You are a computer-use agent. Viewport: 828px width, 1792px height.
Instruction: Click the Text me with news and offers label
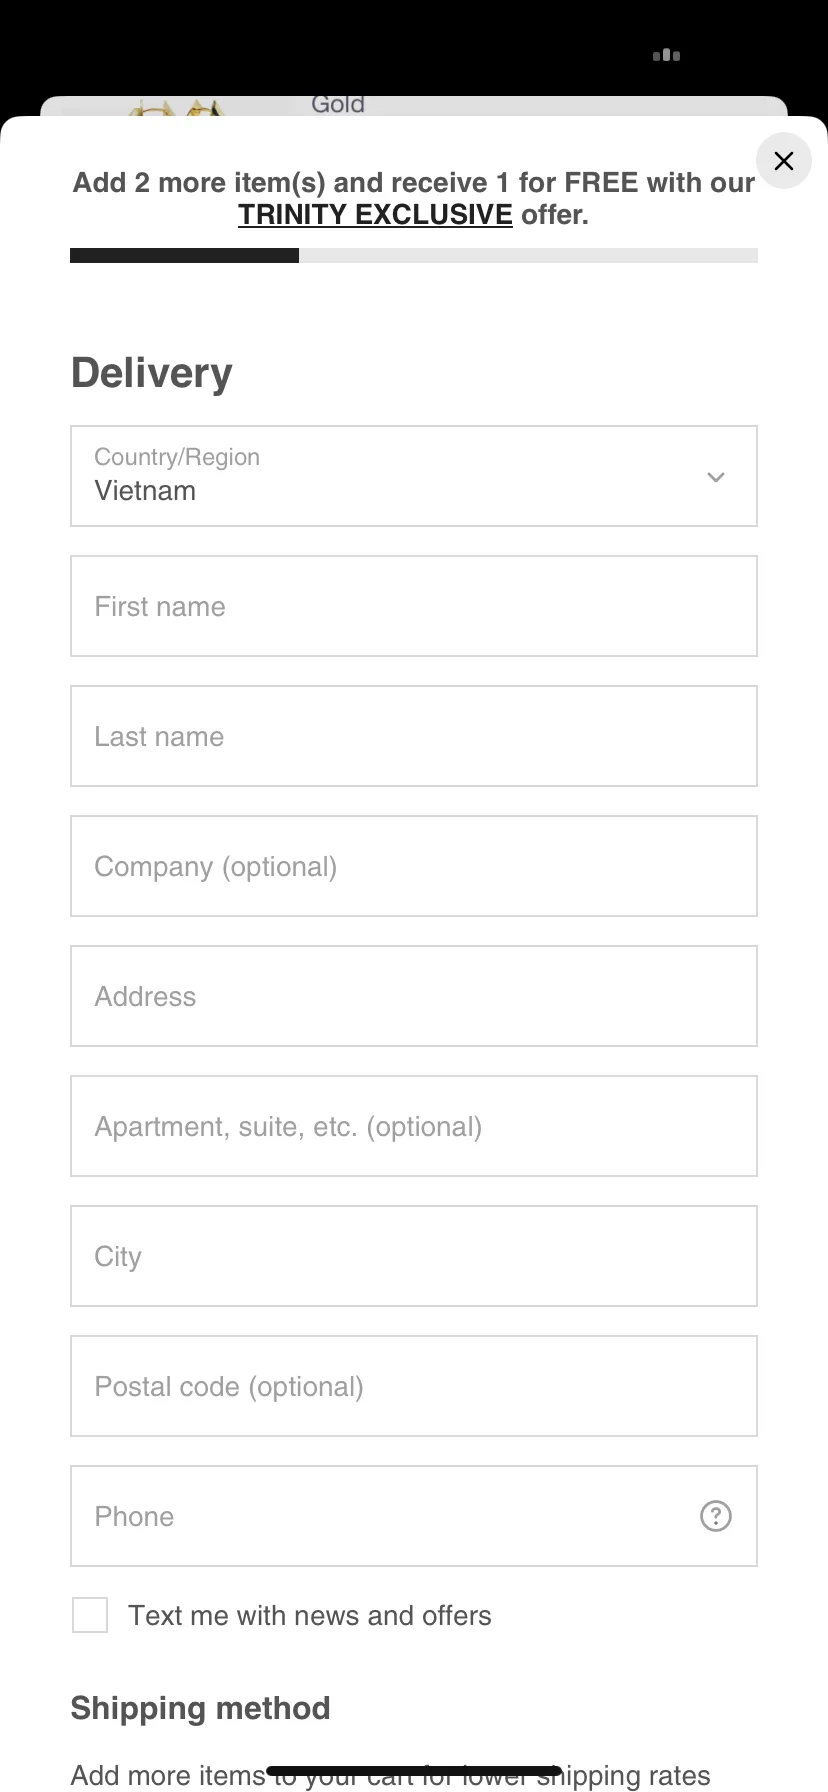coord(310,1616)
